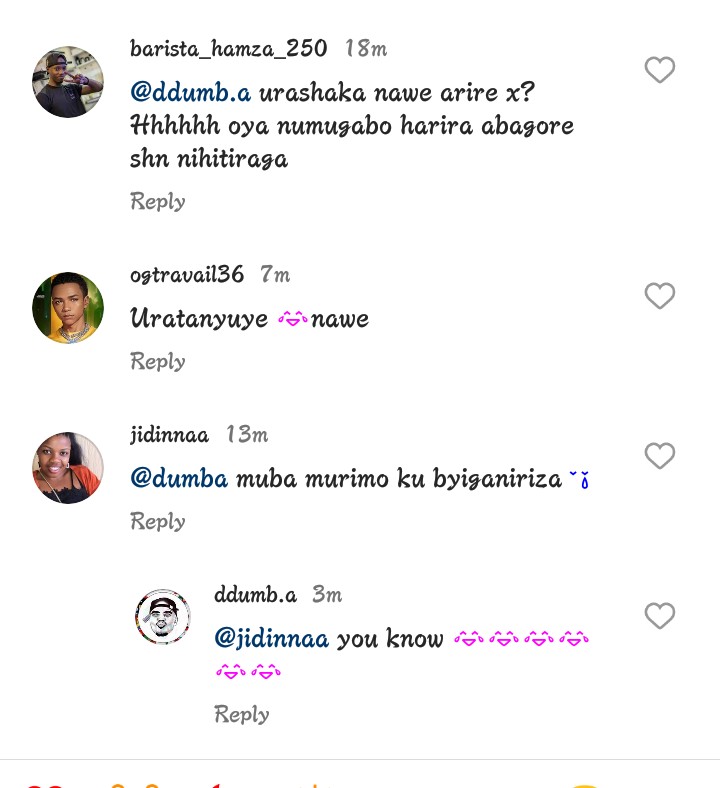This screenshot has height=788, width=720.
Task: Open the @ddumb.a mention in barista's comment
Action: pos(191,93)
